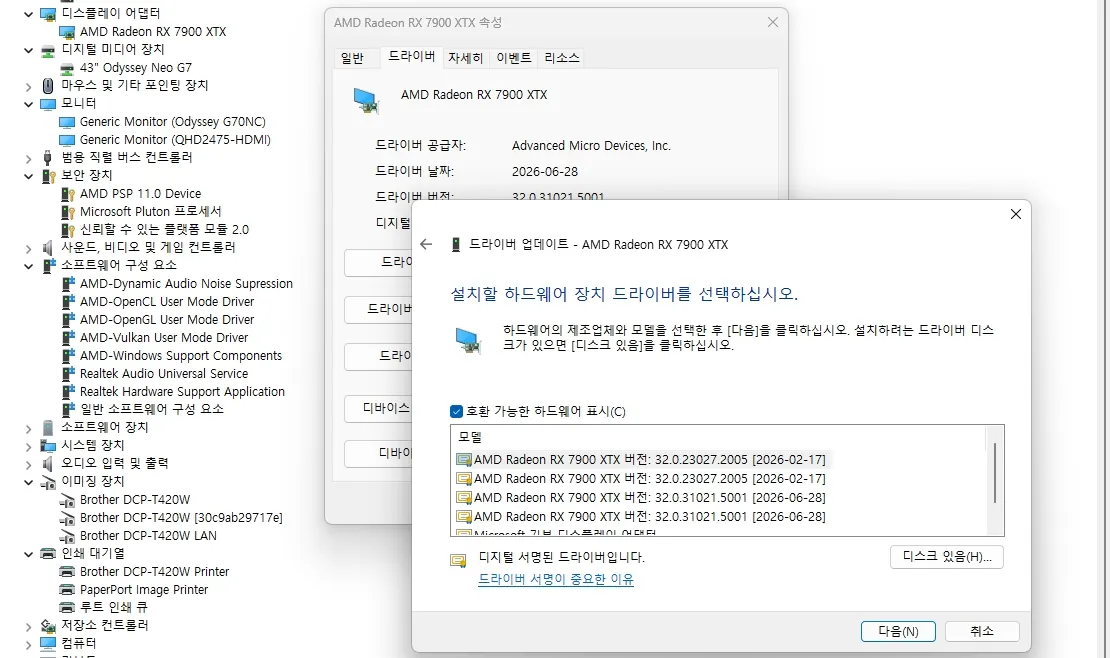The height and width of the screenshot is (658, 1110).
Task: Switch to the 일반 tab in properties
Action: (x=353, y=58)
